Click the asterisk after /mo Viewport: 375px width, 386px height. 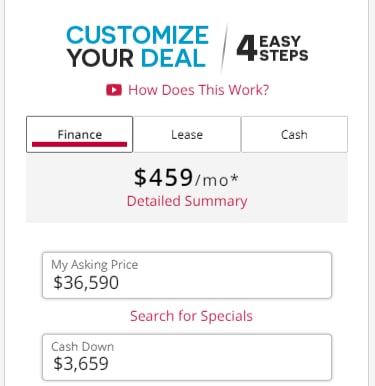(235, 178)
